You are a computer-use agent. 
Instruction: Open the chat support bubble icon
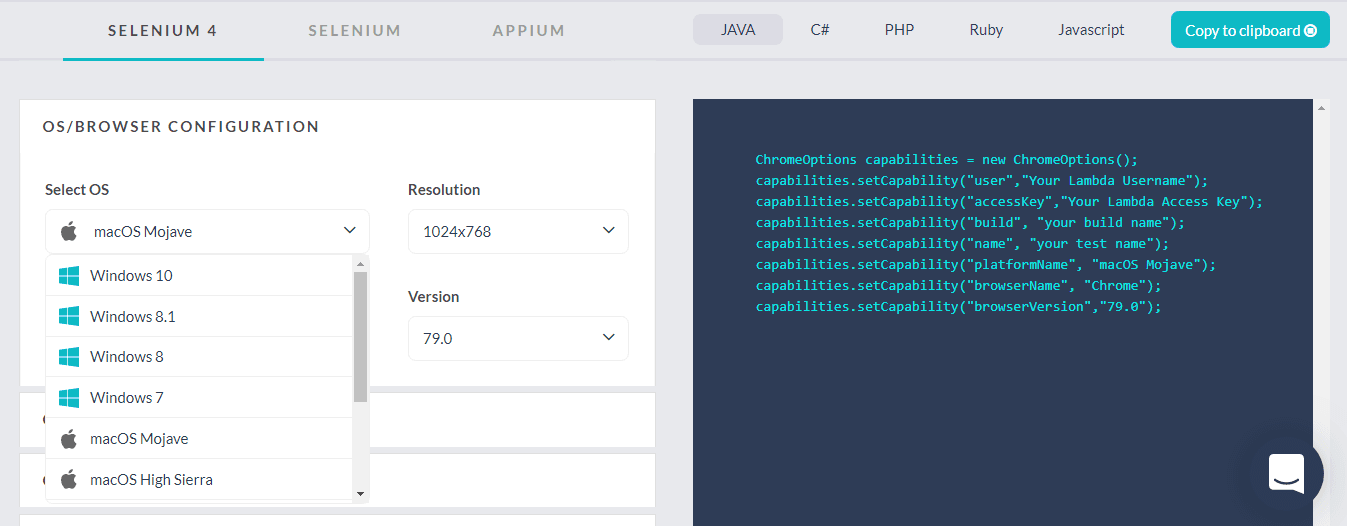[x=1286, y=472]
